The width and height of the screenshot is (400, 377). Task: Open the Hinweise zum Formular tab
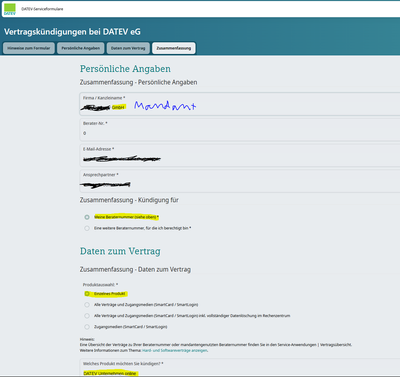(x=29, y=48)
